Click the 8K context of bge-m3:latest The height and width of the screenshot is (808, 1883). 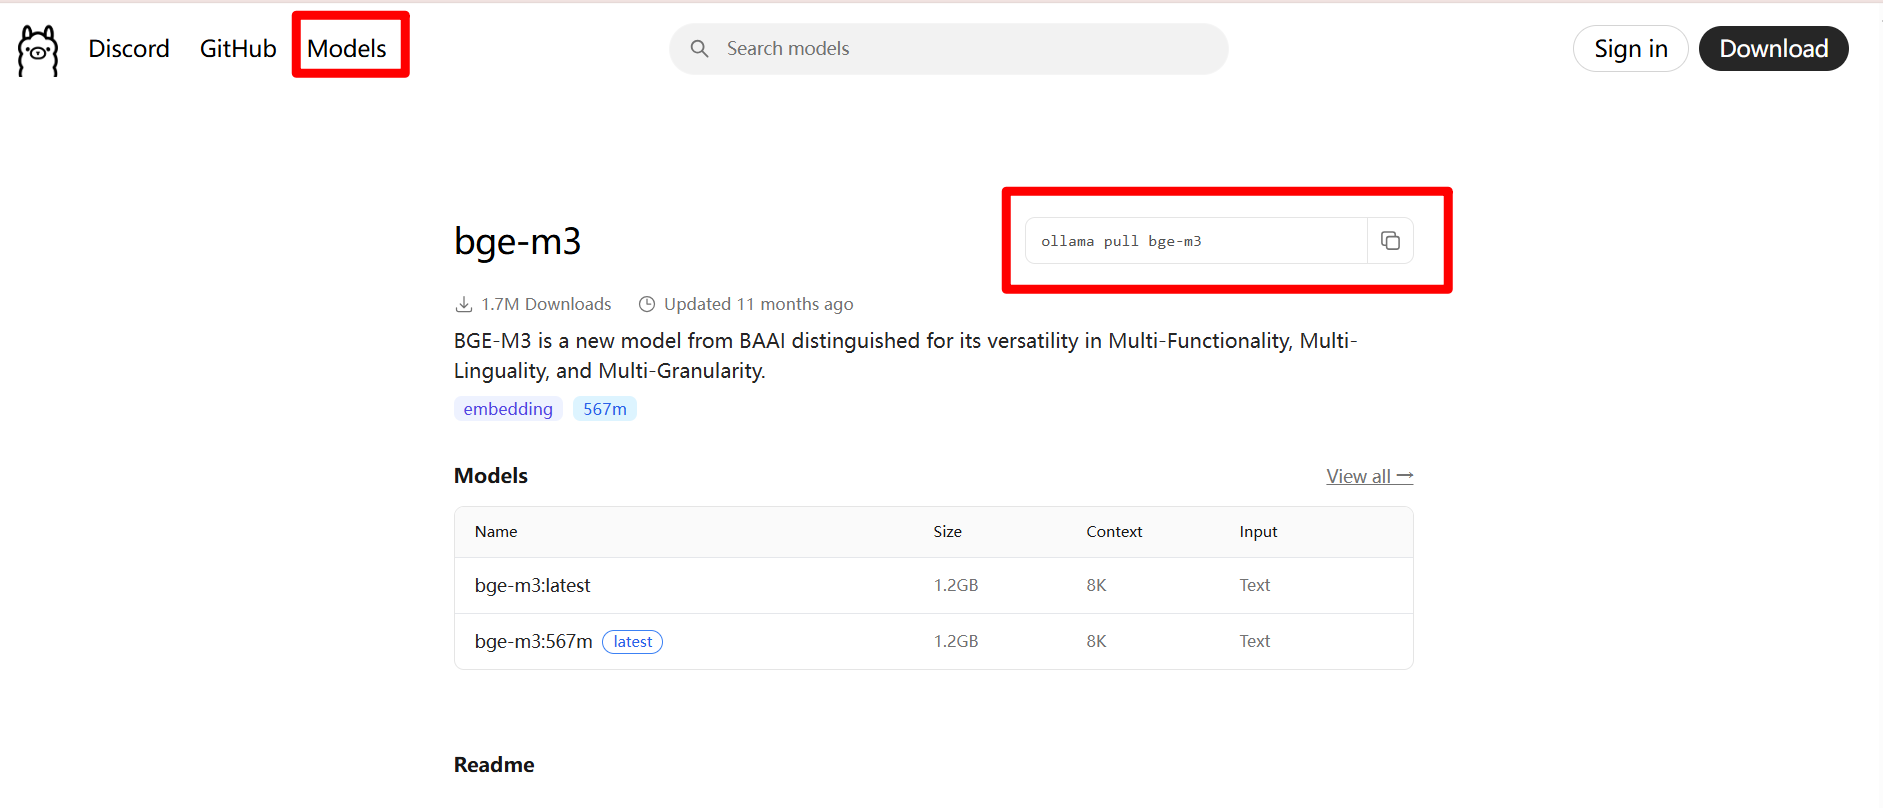pyautogui.click(x=1096, y=586)
